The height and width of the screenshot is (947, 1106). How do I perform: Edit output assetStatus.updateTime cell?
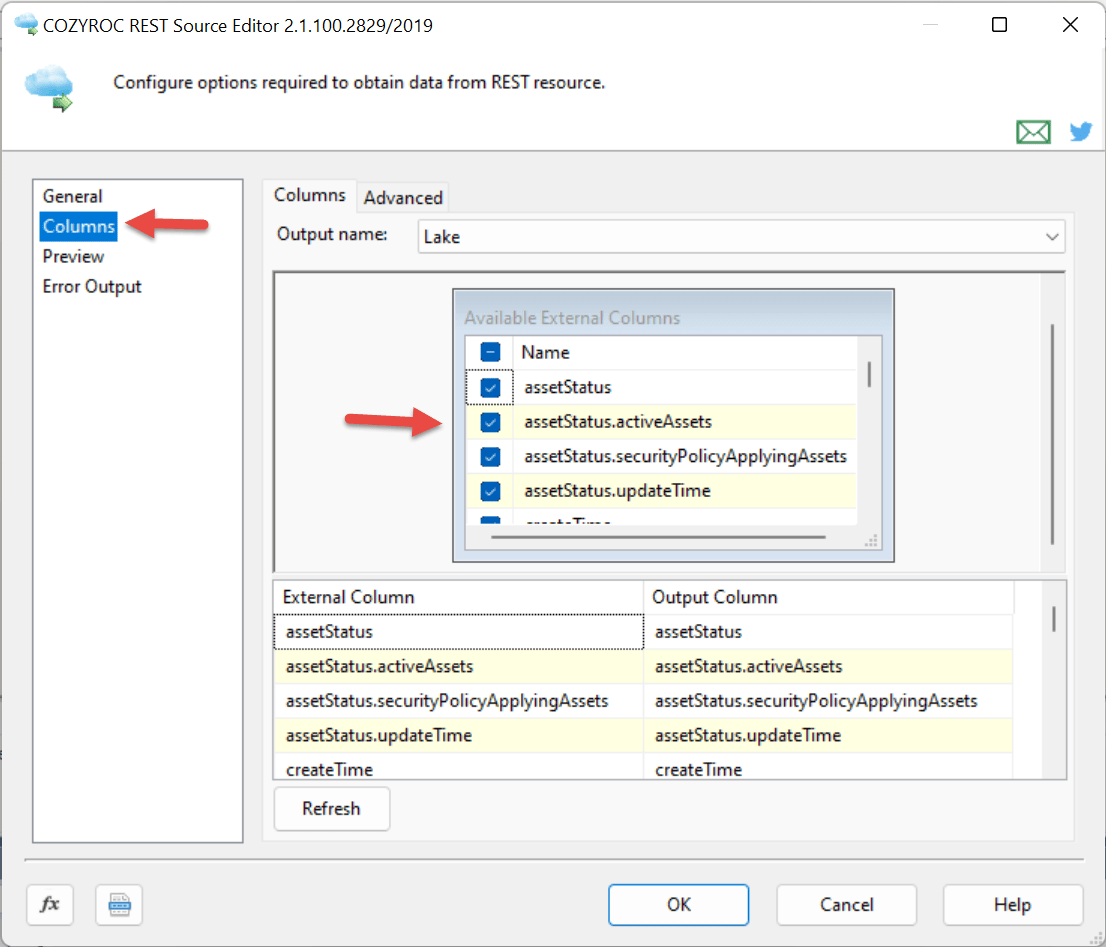point(829,735)
